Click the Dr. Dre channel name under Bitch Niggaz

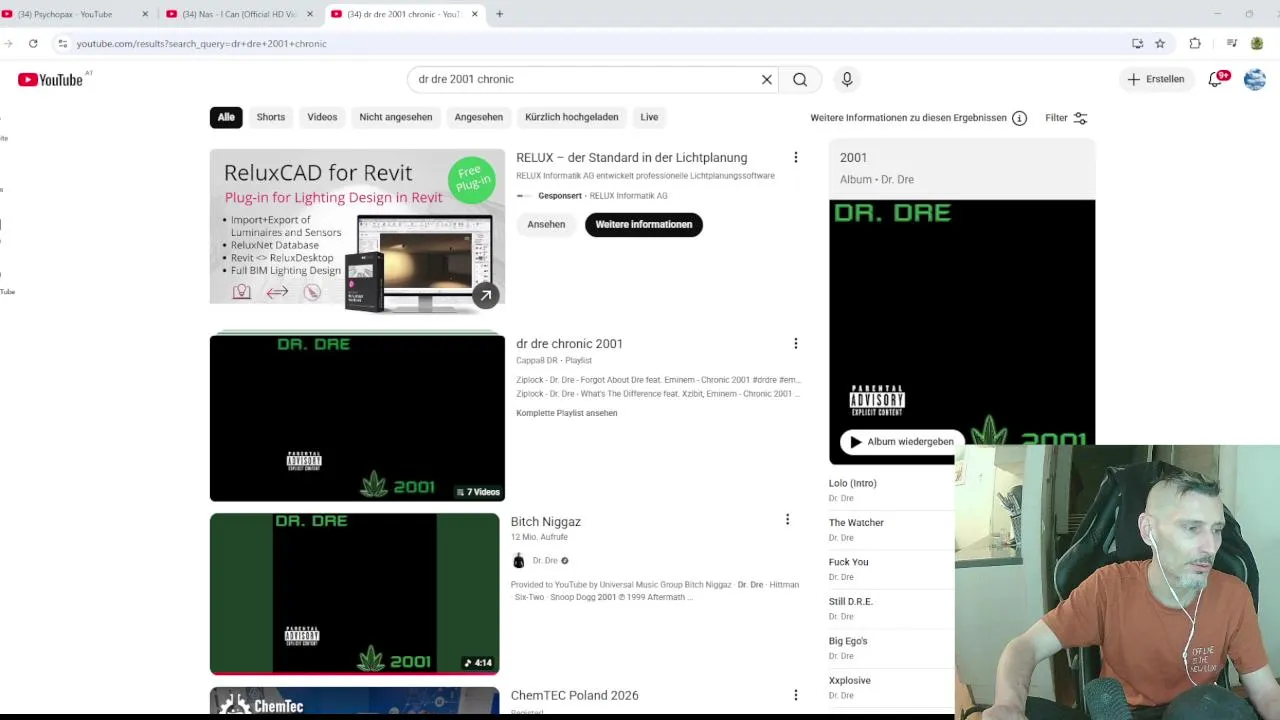click(545, 561)
